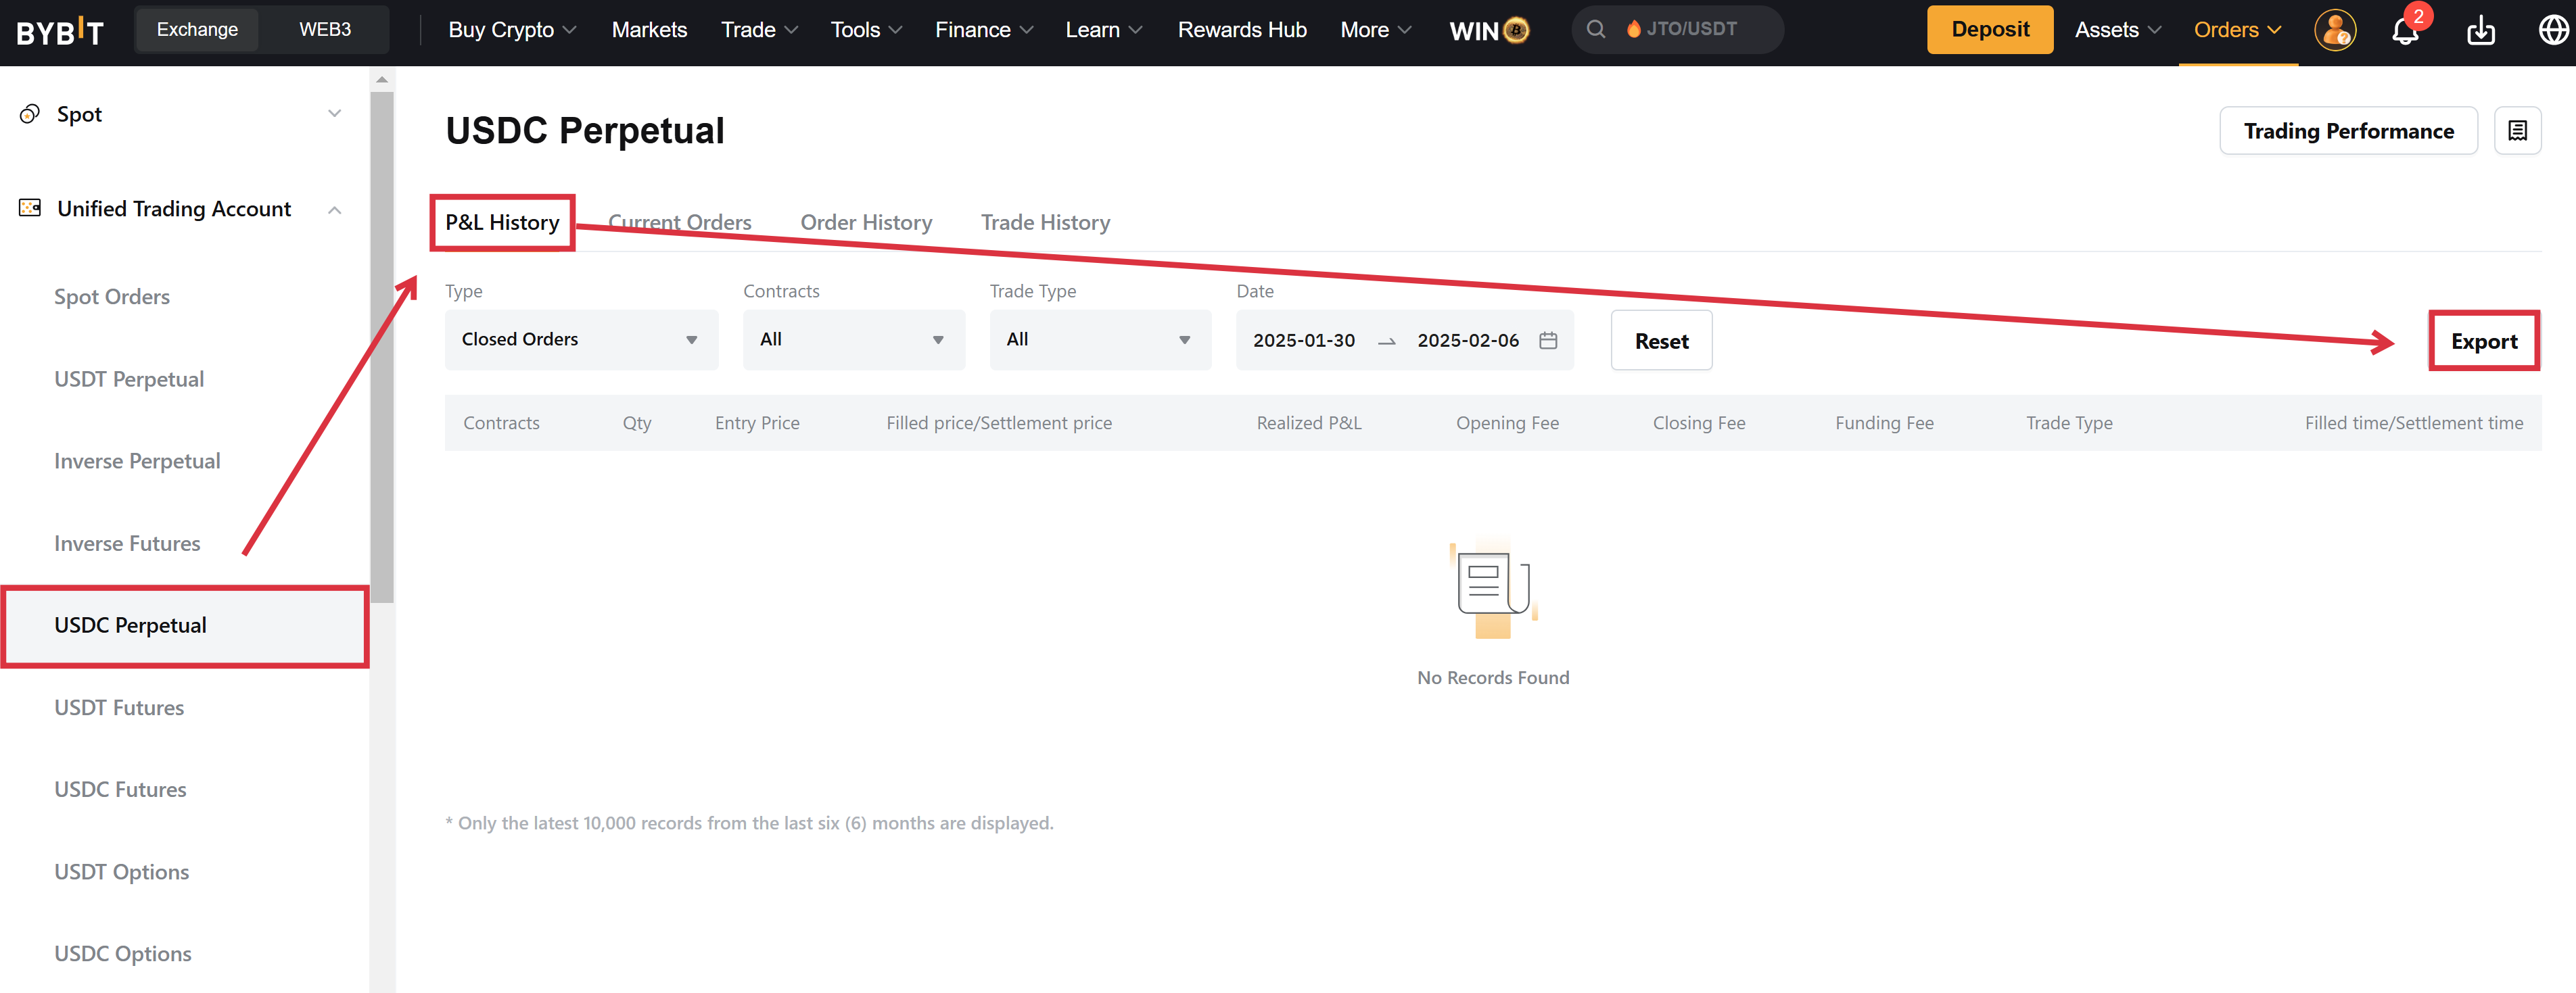The image size is (2576, 993).
Task: Select the P&L History tab
Action: (502, 222)
